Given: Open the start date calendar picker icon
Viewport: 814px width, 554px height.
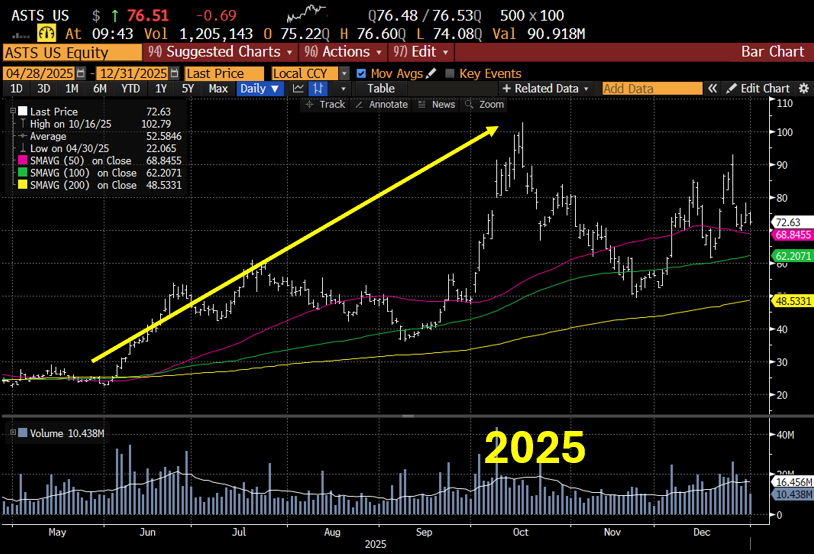Looking at the screenshot, I should point(81,73).
